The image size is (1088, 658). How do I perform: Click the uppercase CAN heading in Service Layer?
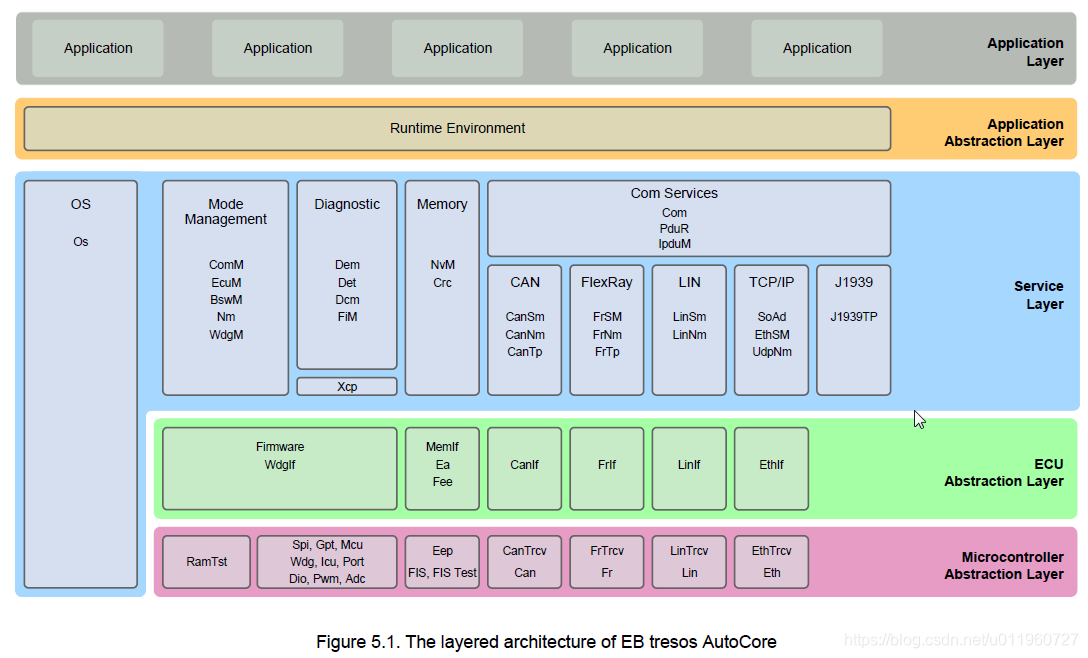click(x=525, y=282)
